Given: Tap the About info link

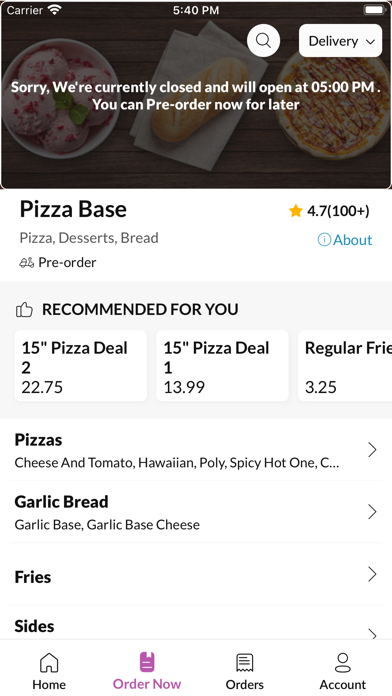Looking at the screenshot, I should coord(345,240).
